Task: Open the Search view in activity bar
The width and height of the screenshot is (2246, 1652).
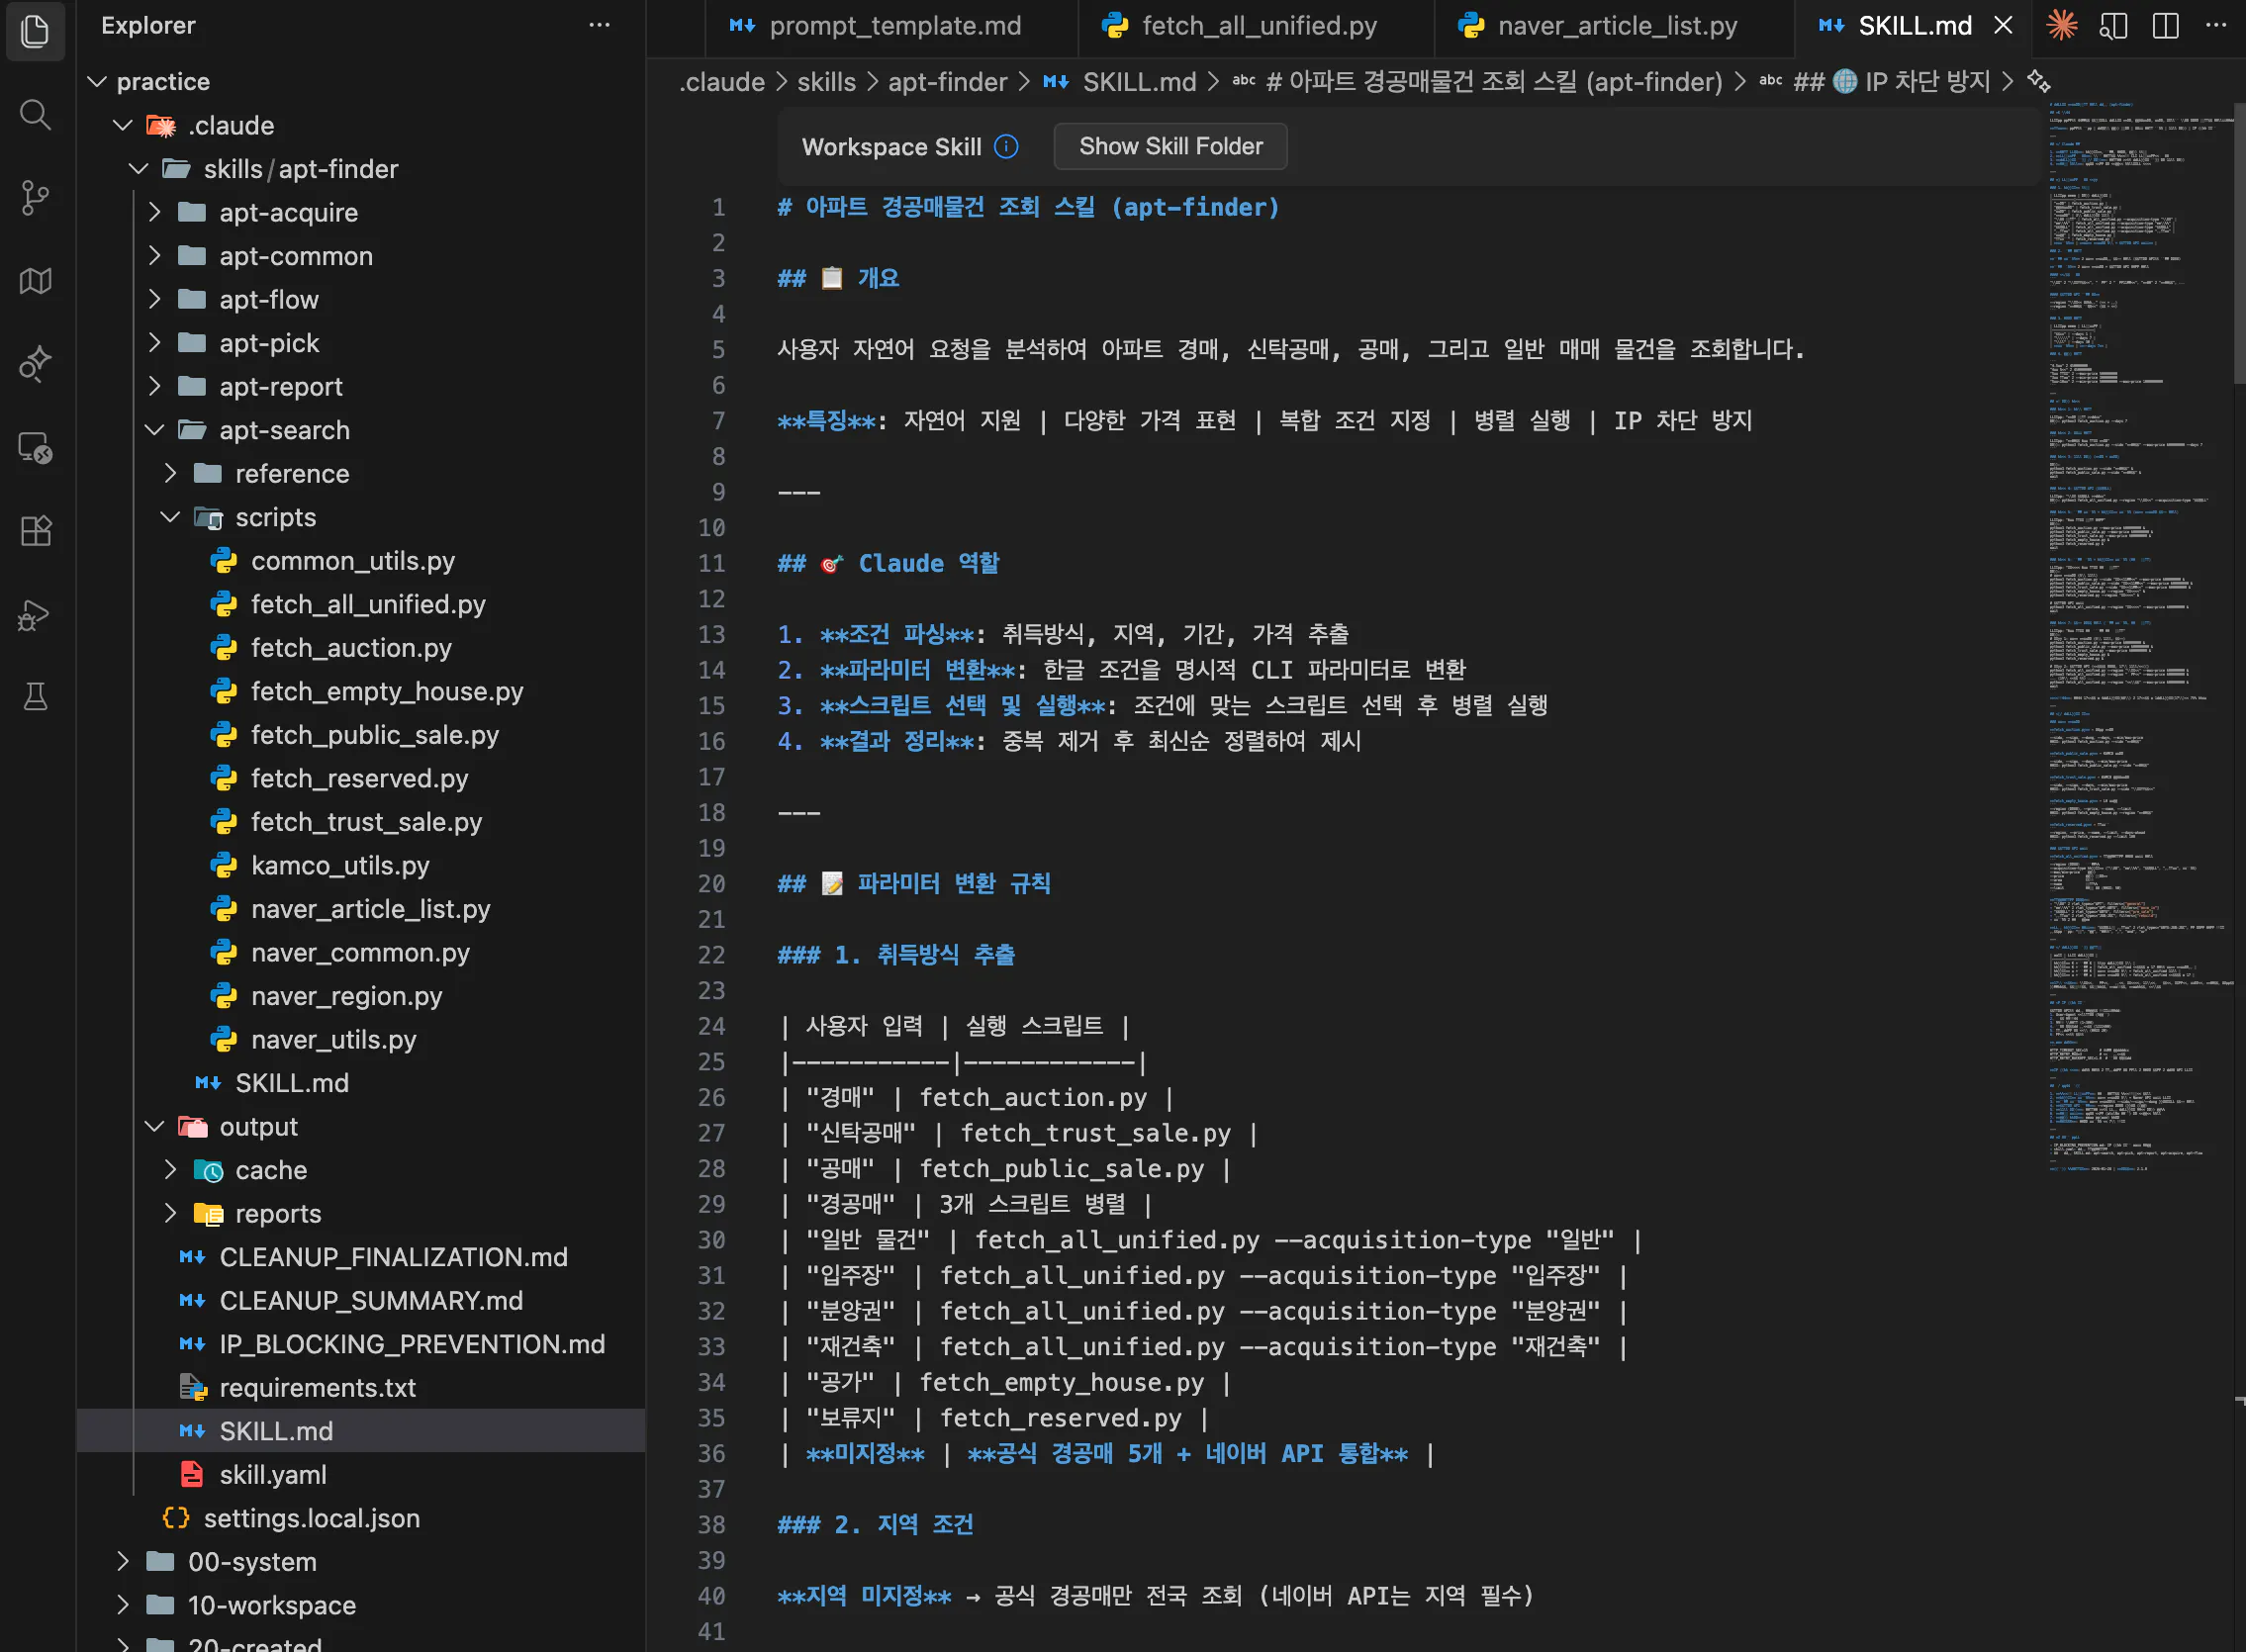Action: pyautogui.click(x=35, y=115)
